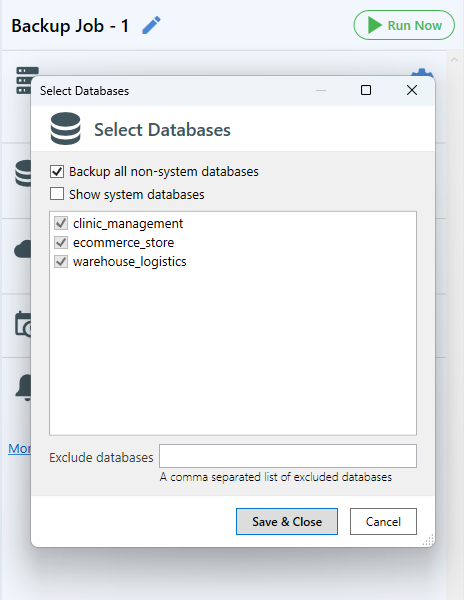Select the ecommerce_store database name
The image size is (464, 600).
[124, 242]
